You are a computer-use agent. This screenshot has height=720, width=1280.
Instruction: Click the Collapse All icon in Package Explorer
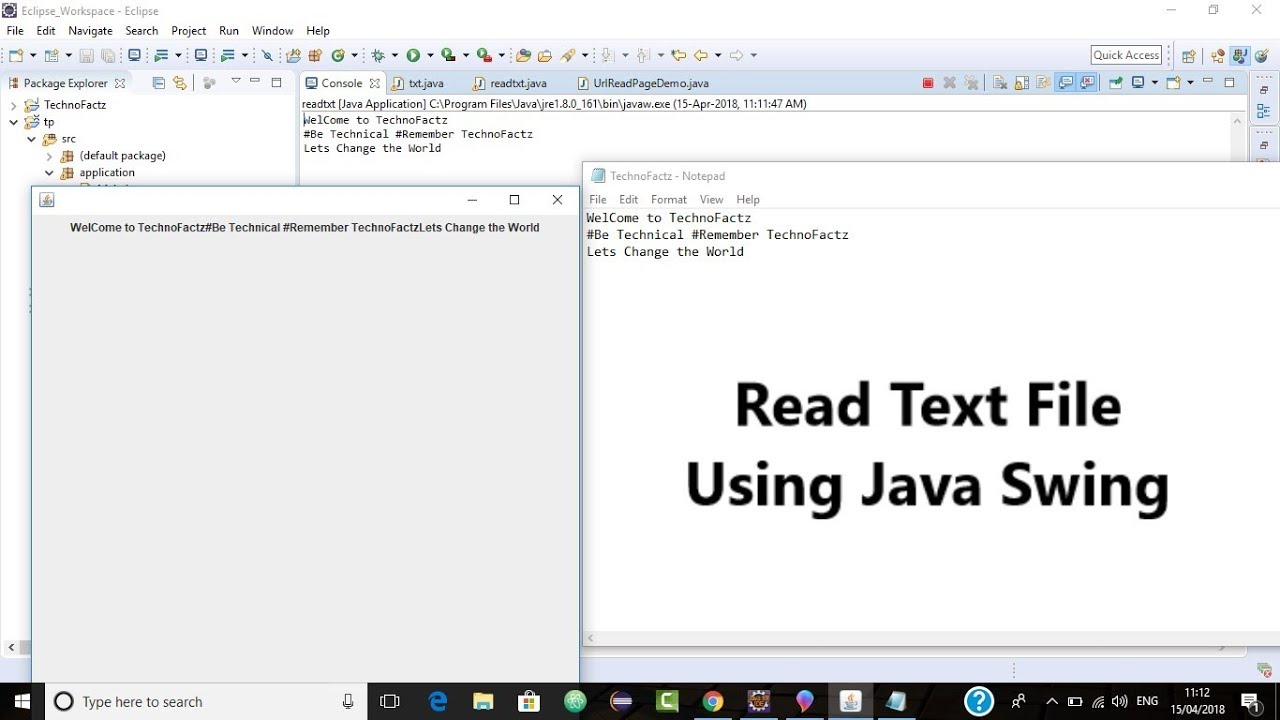(x=158, y=83)
